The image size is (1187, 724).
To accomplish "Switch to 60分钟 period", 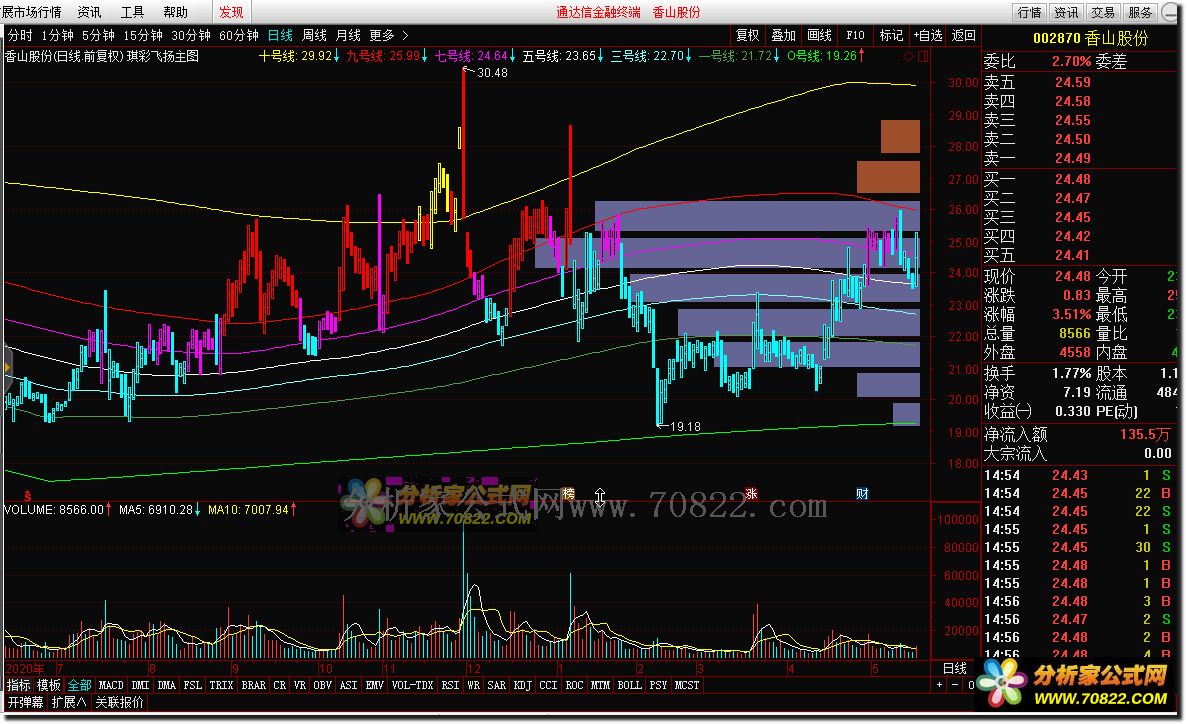I will tap(238, 36).
